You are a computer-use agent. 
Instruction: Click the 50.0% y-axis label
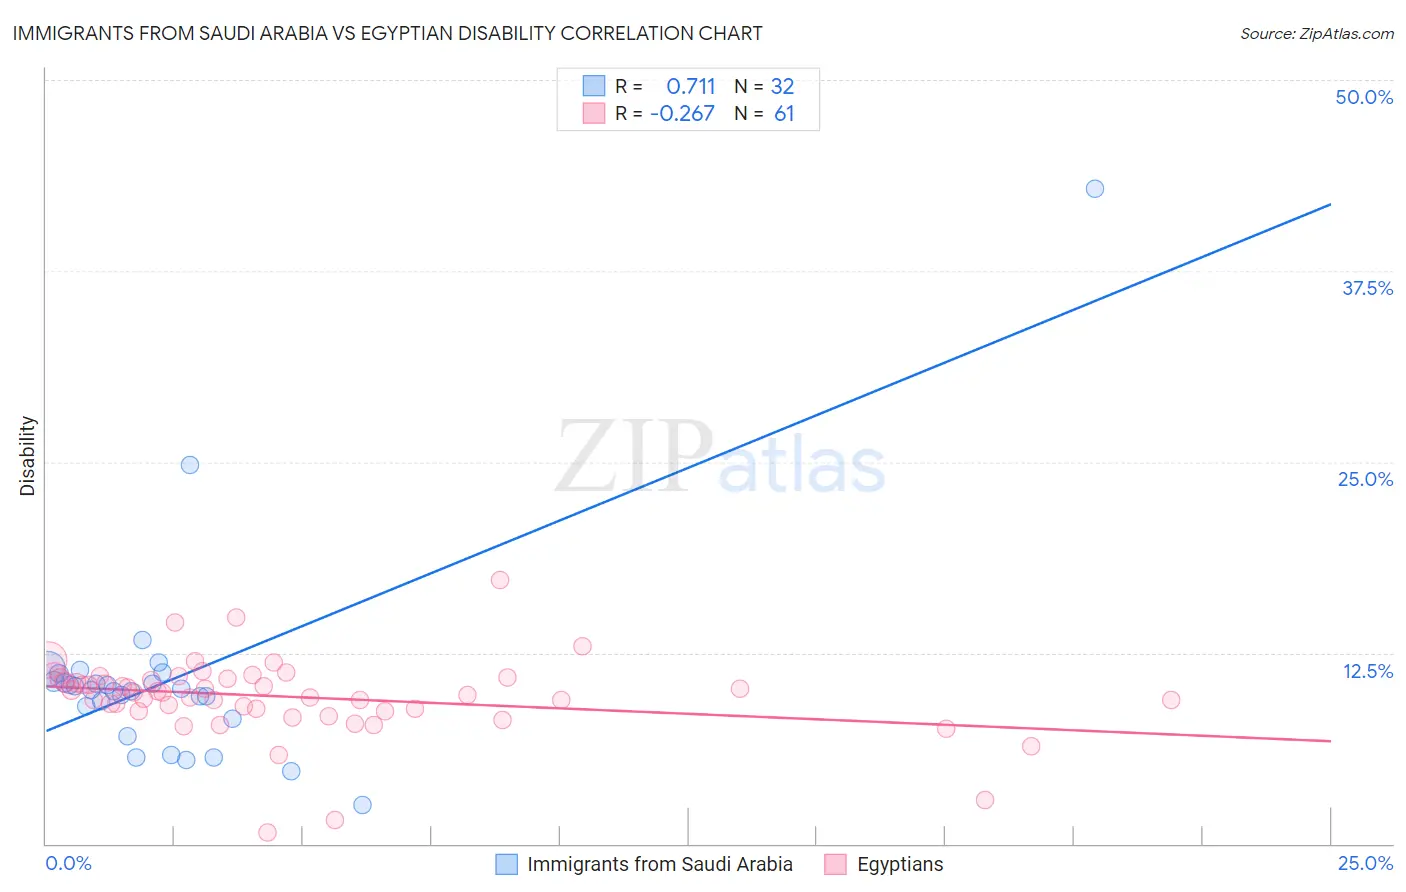[1364, 97]
